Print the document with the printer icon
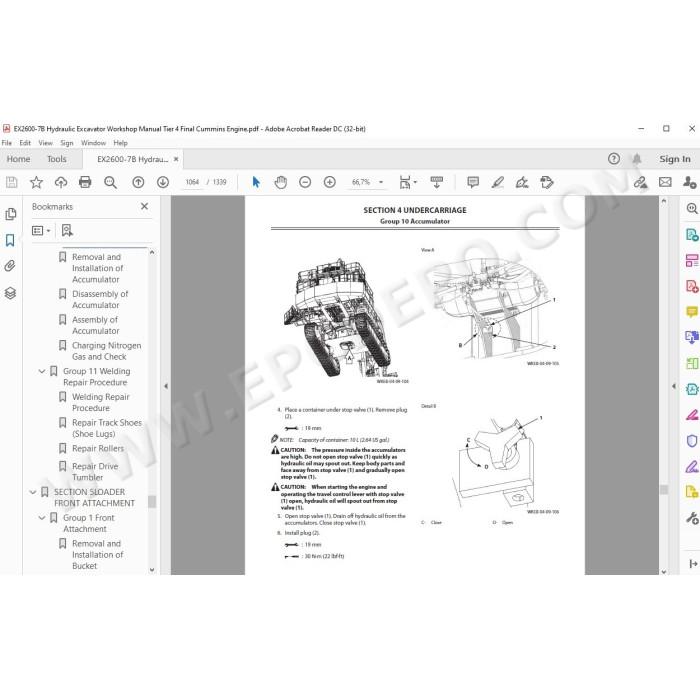The height and width of the screenshot is (700, 700). pyautogui.click(x=85, y=182)
